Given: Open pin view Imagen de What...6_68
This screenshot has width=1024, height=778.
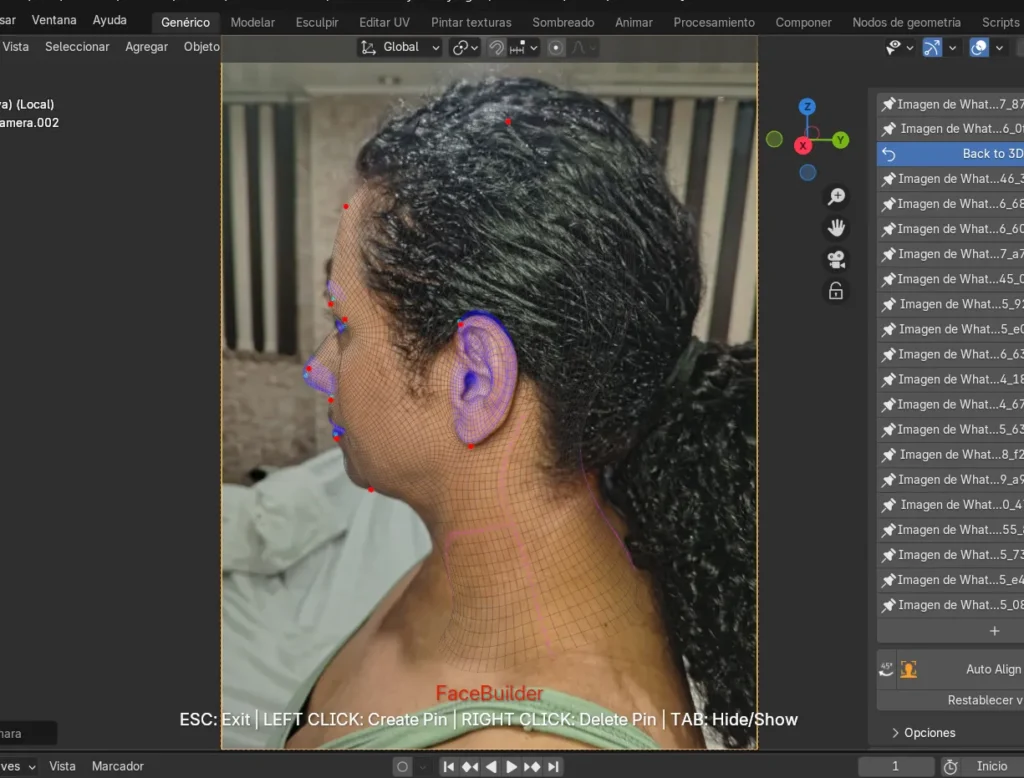Looking at the screenshot, I should 950,204.
